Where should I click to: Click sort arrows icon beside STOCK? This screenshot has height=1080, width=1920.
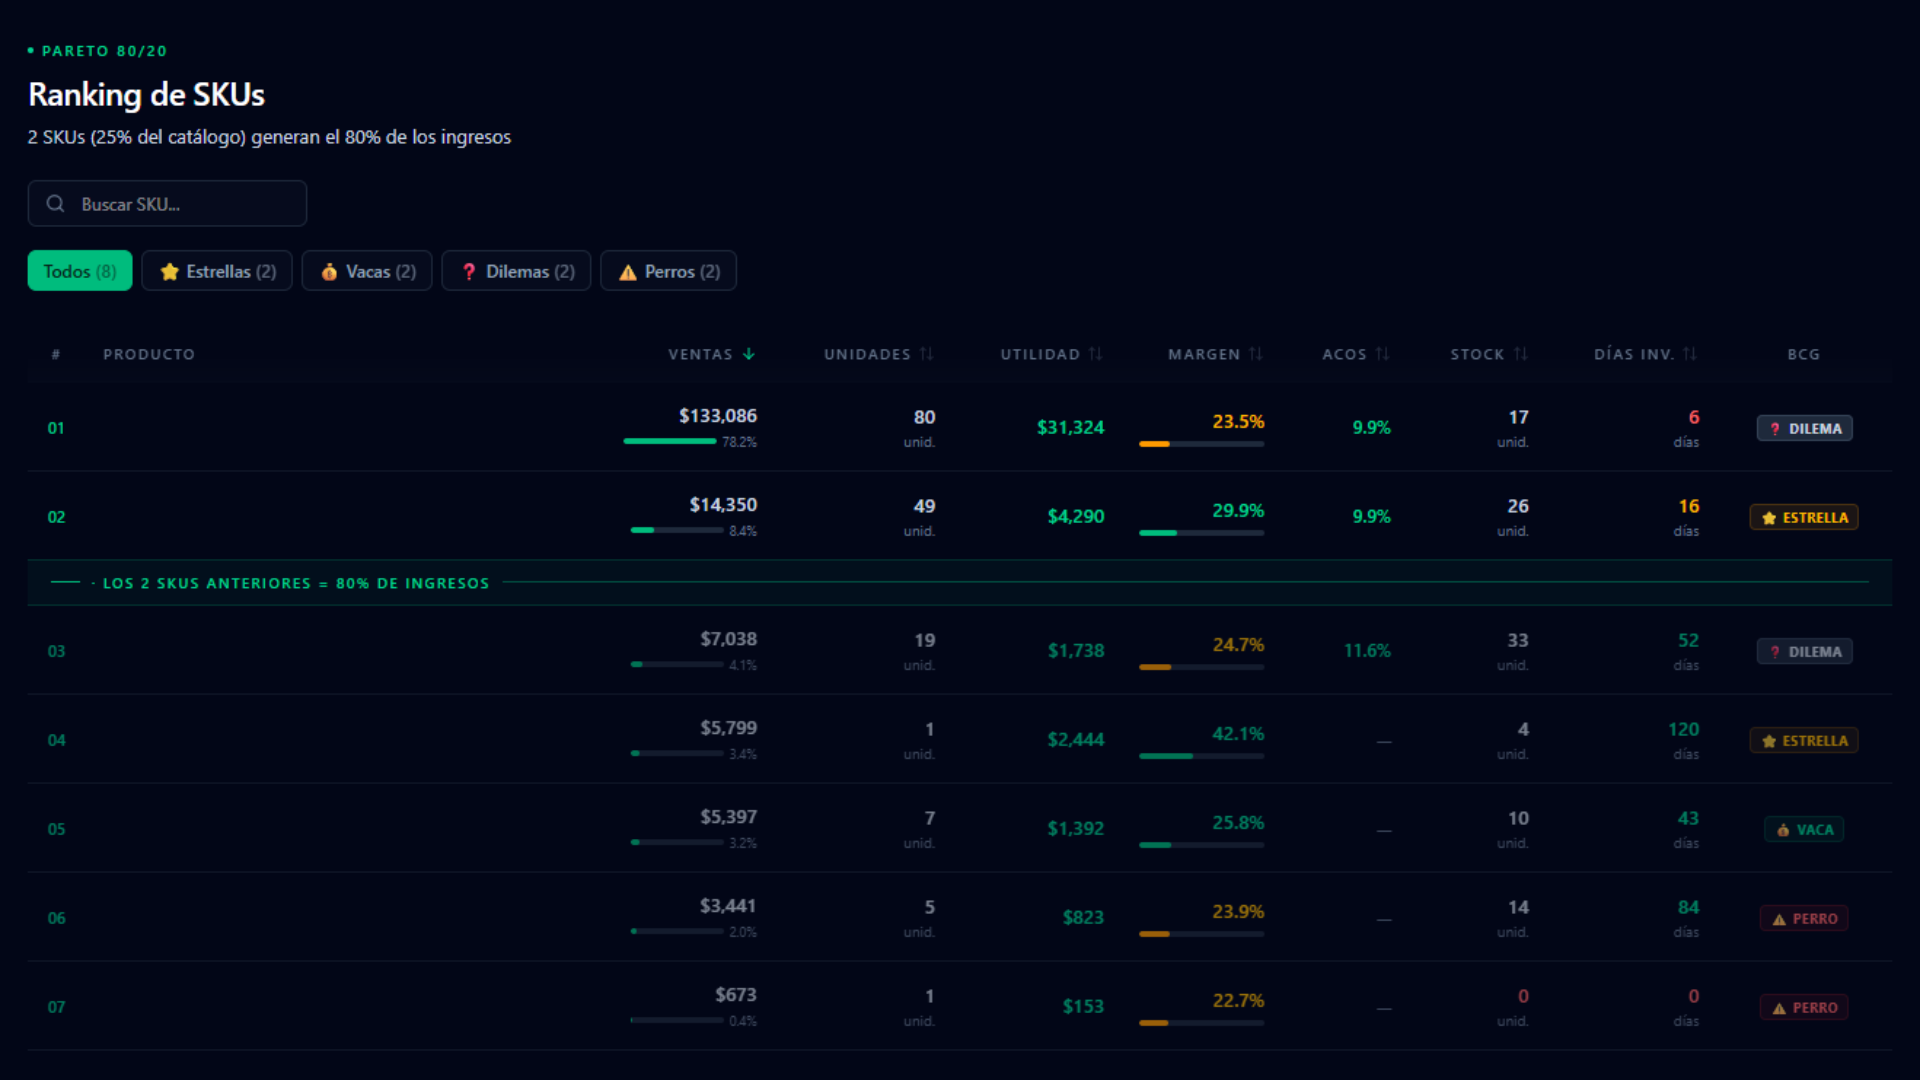1520,354
